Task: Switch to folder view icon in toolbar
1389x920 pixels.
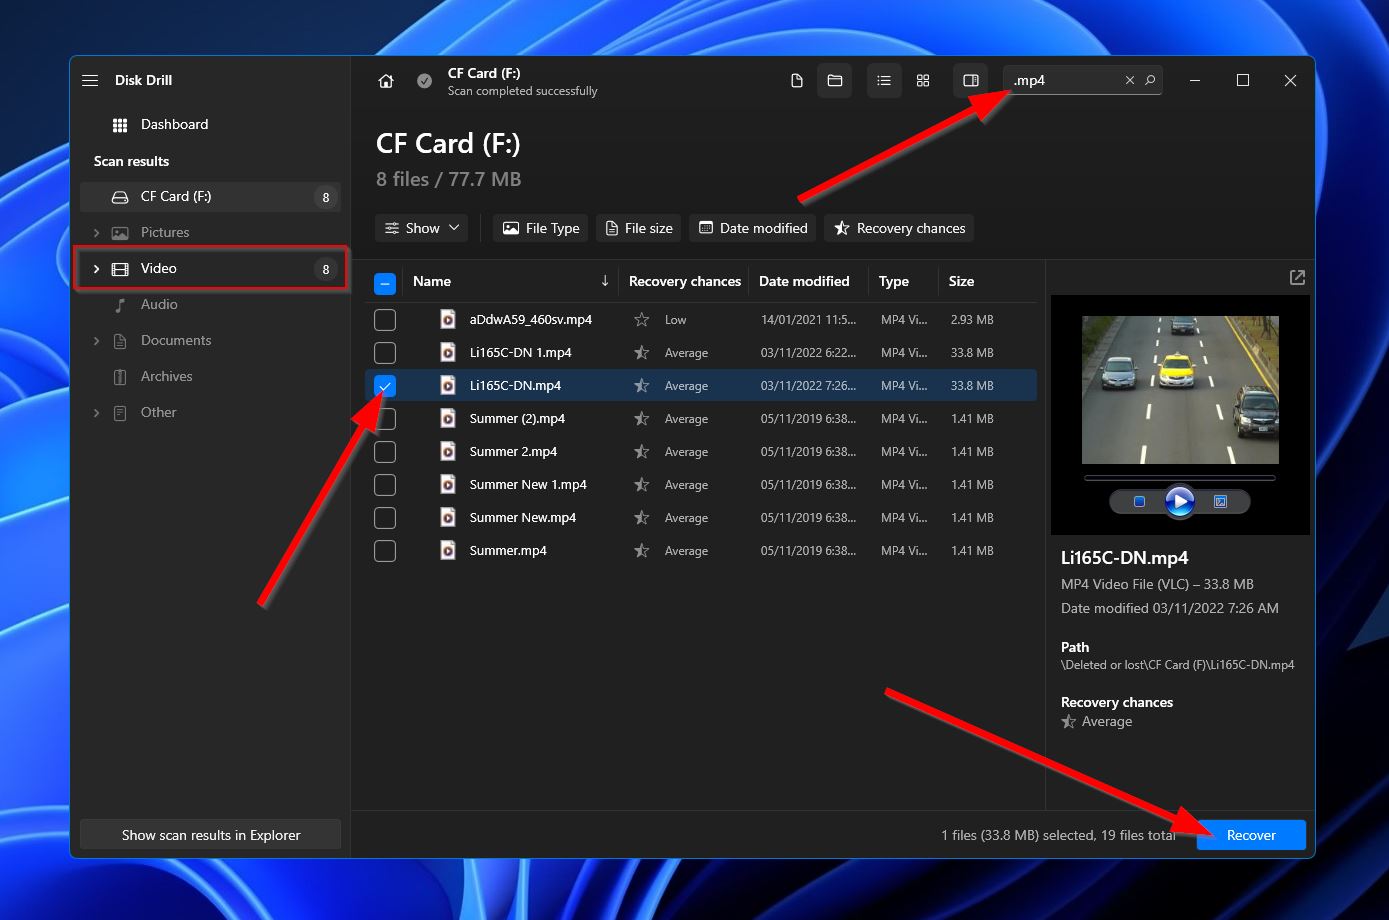Action: pos(835,81)
